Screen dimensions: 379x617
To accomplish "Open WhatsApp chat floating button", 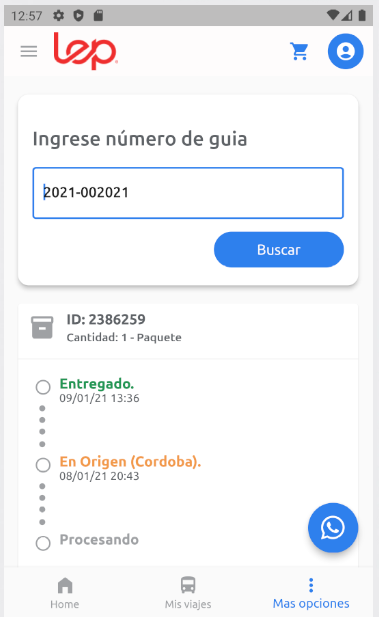I will click(333, 527).
